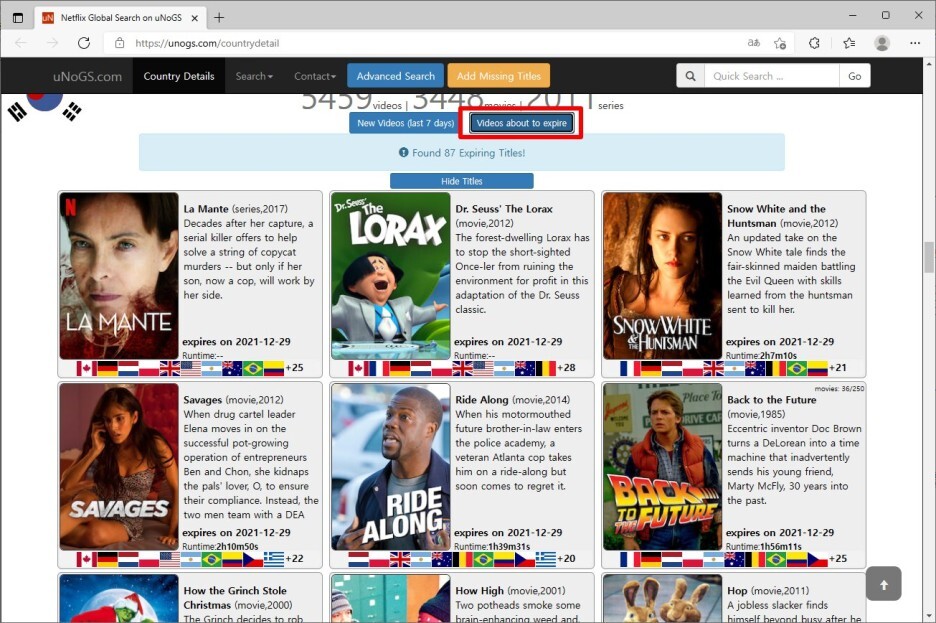
Task: Click the South Korea flag image
Action: tap(45, 107)
